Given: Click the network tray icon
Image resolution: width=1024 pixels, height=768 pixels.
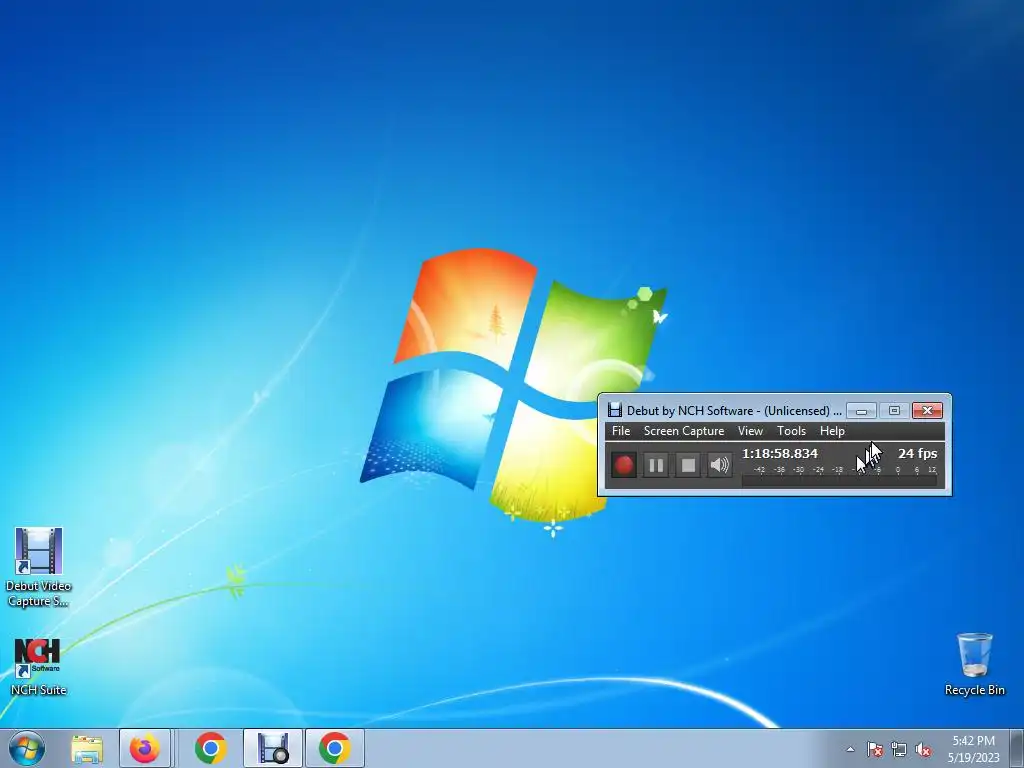Looking at the screenshot, I should coord(899,749).
